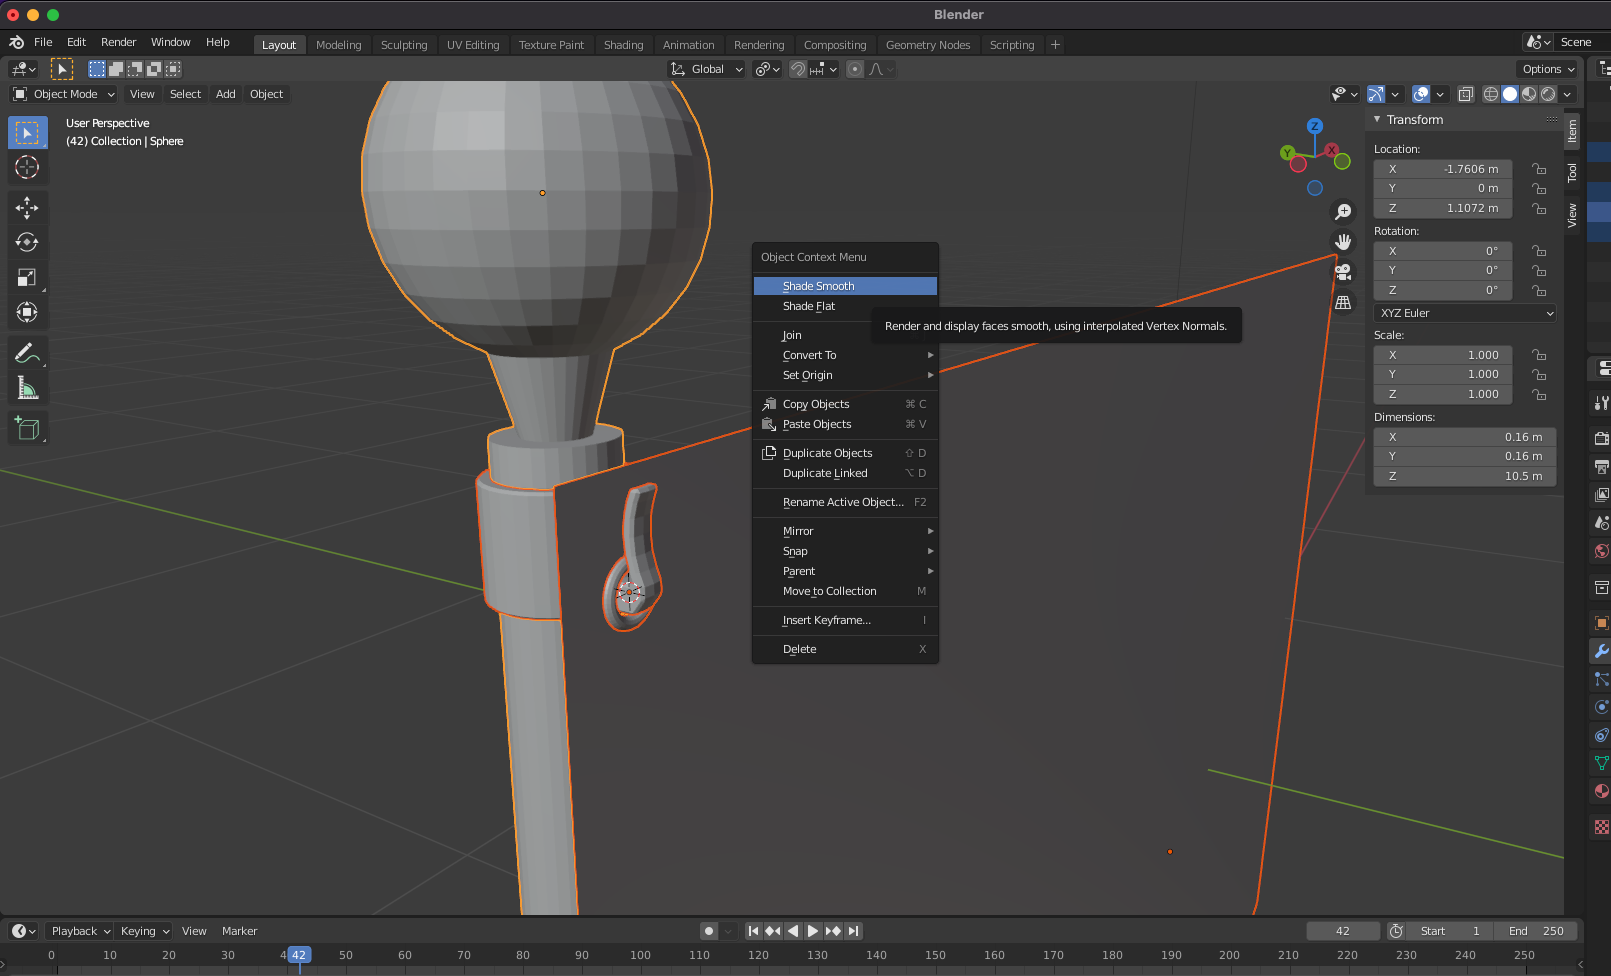
Task: Activate the Transform tool
Action: click(x=27, y=312)
